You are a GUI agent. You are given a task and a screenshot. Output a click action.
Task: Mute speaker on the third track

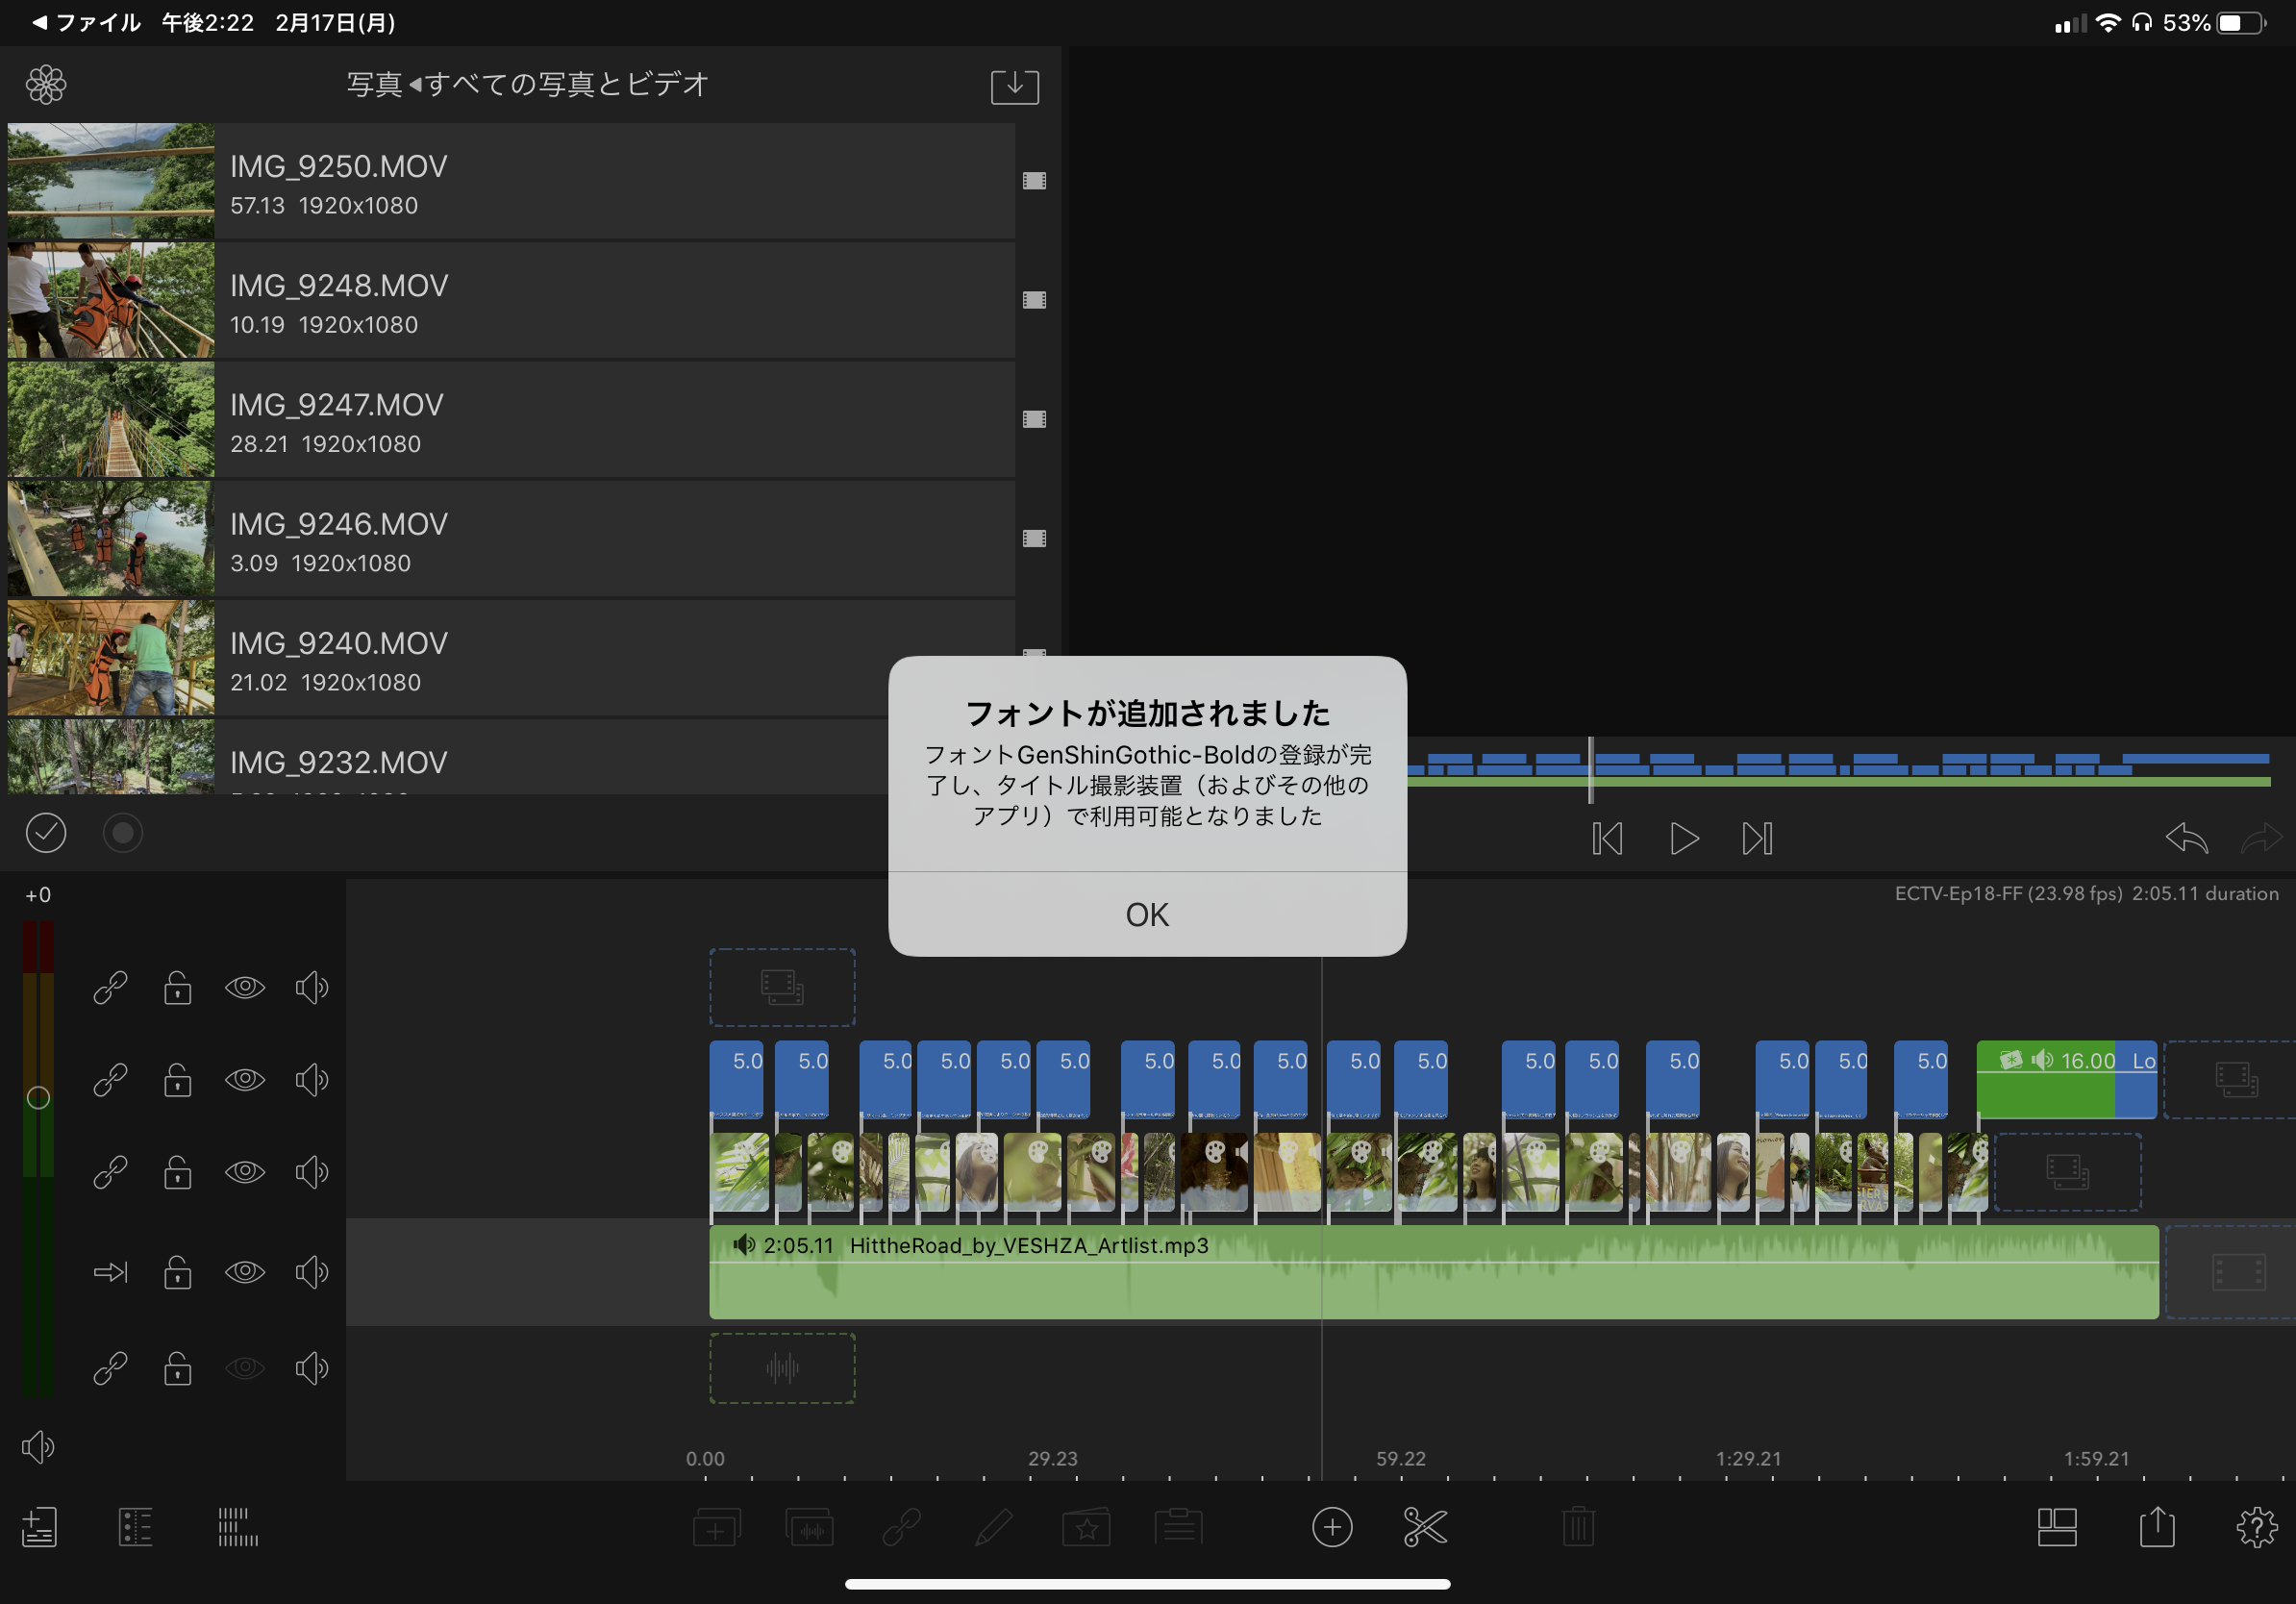(x=311, y=1171)
